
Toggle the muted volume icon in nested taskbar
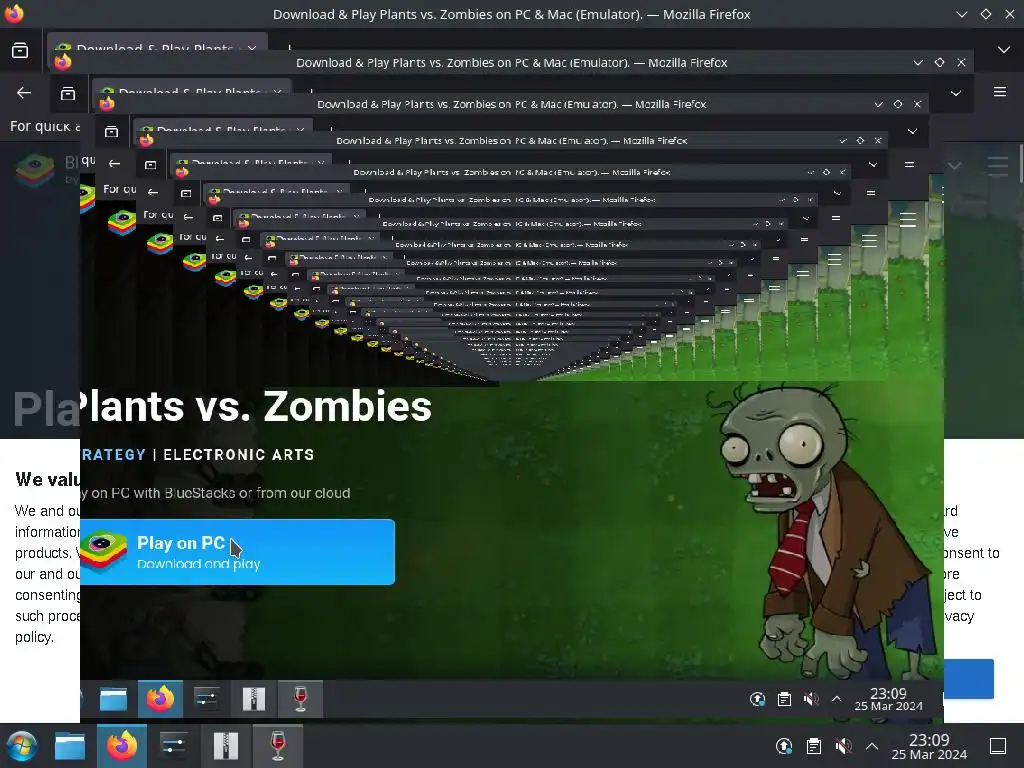[810, 699]
